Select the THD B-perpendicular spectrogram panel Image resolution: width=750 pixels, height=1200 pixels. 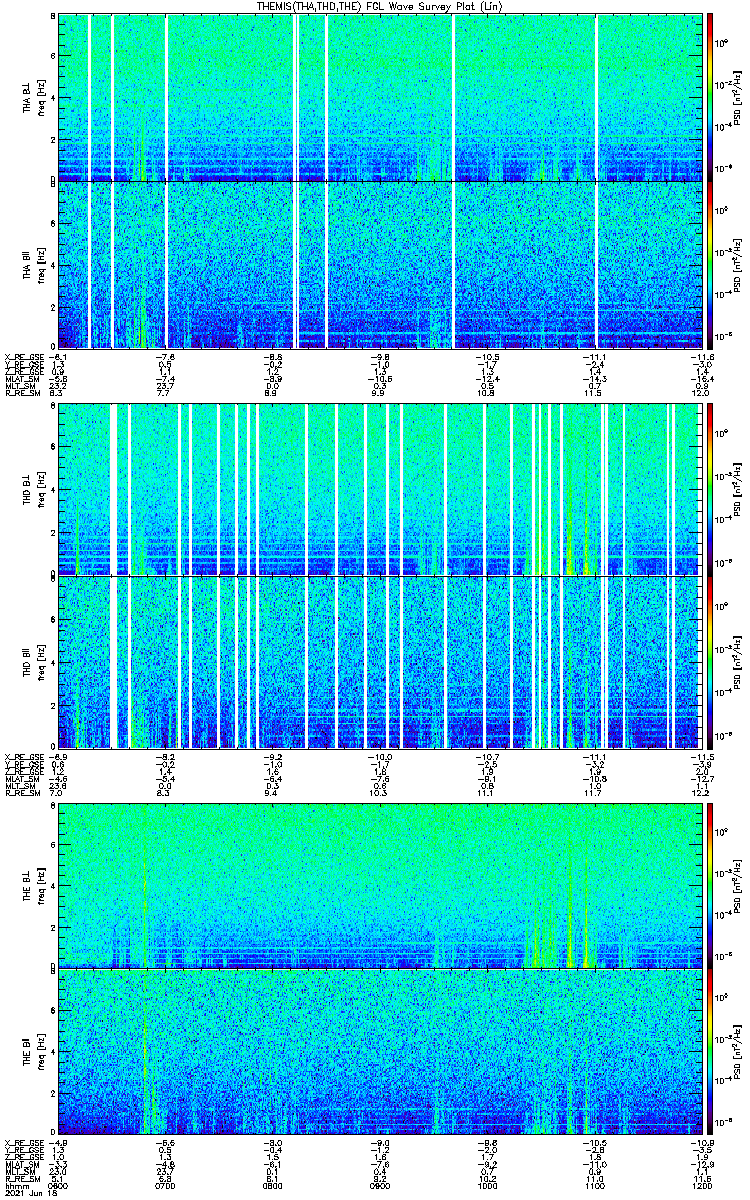click(380, 489)
